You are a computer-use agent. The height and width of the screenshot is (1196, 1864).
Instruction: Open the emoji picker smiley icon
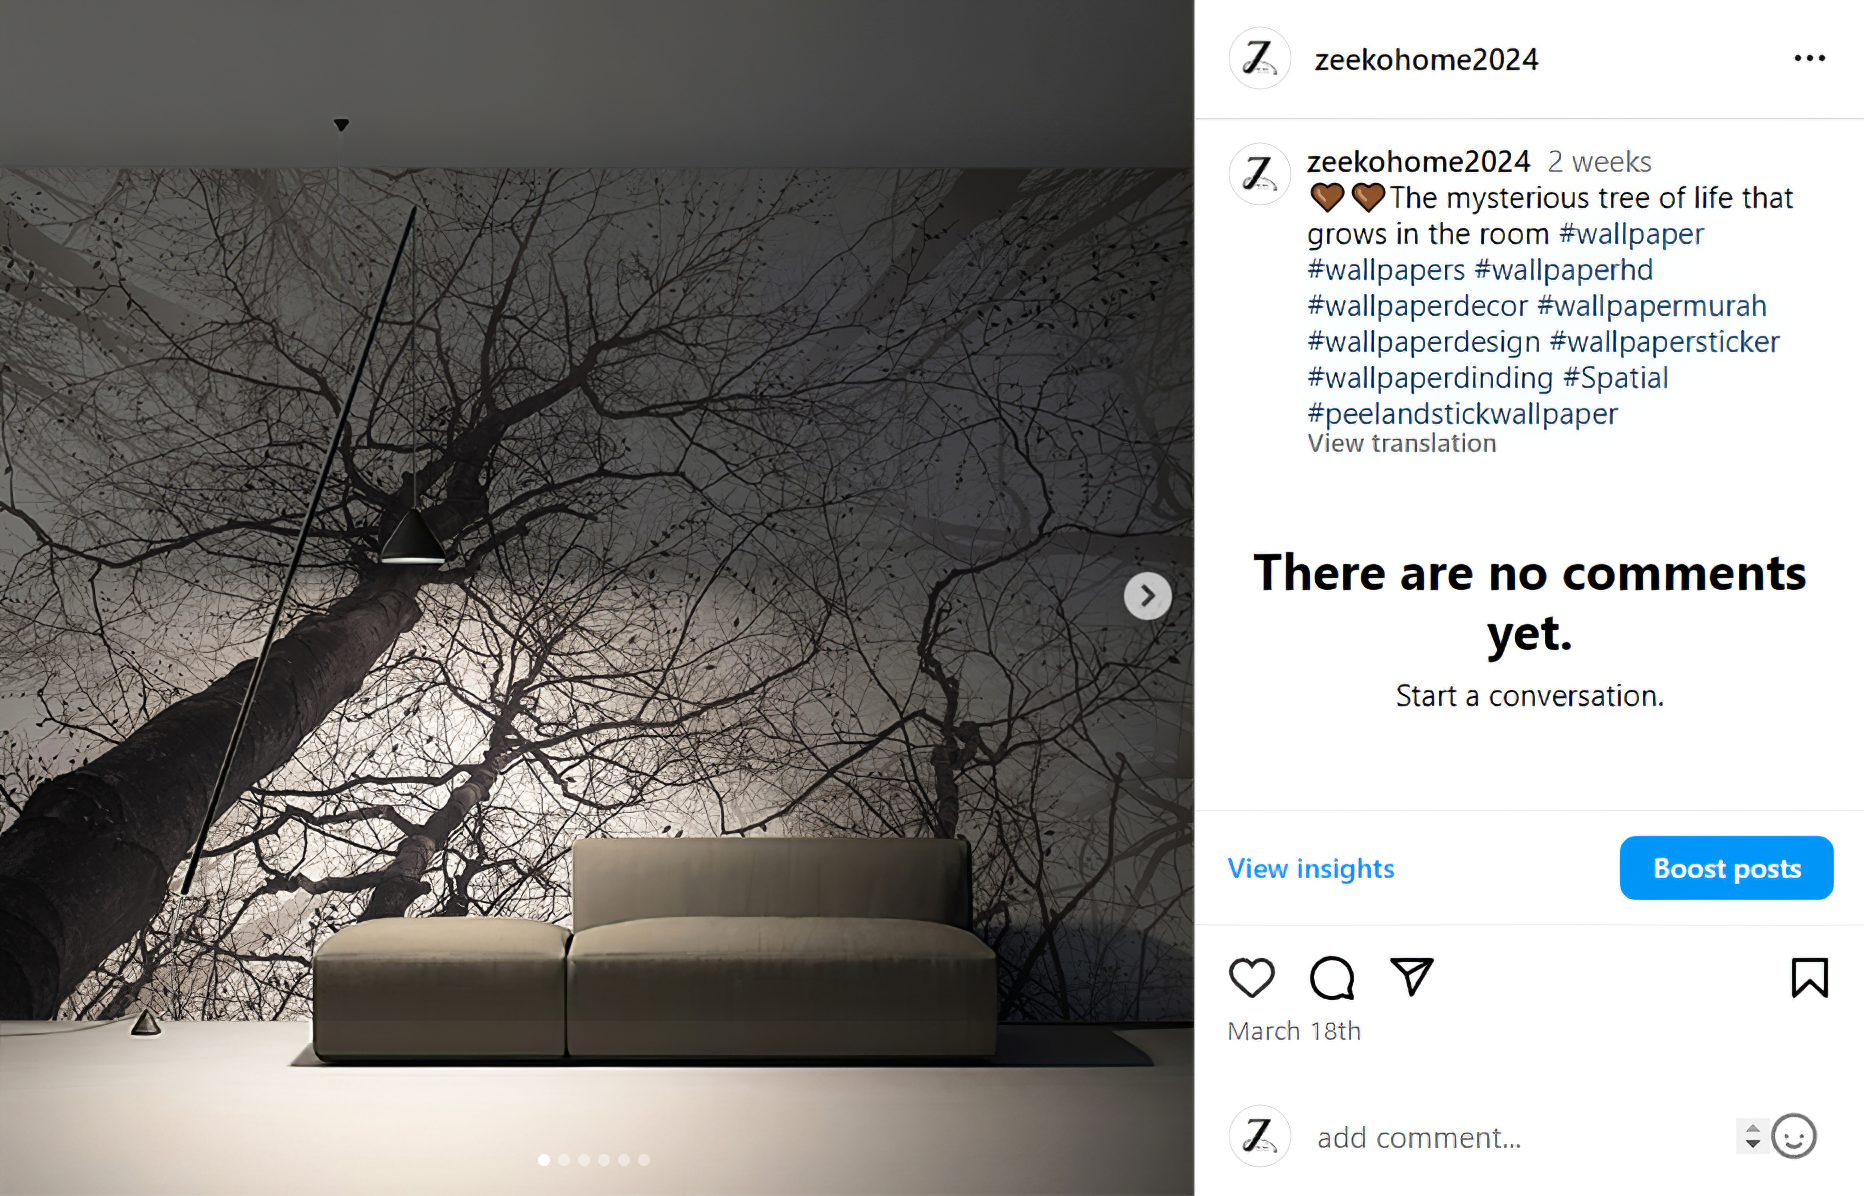click(x=1793, y=1137)
